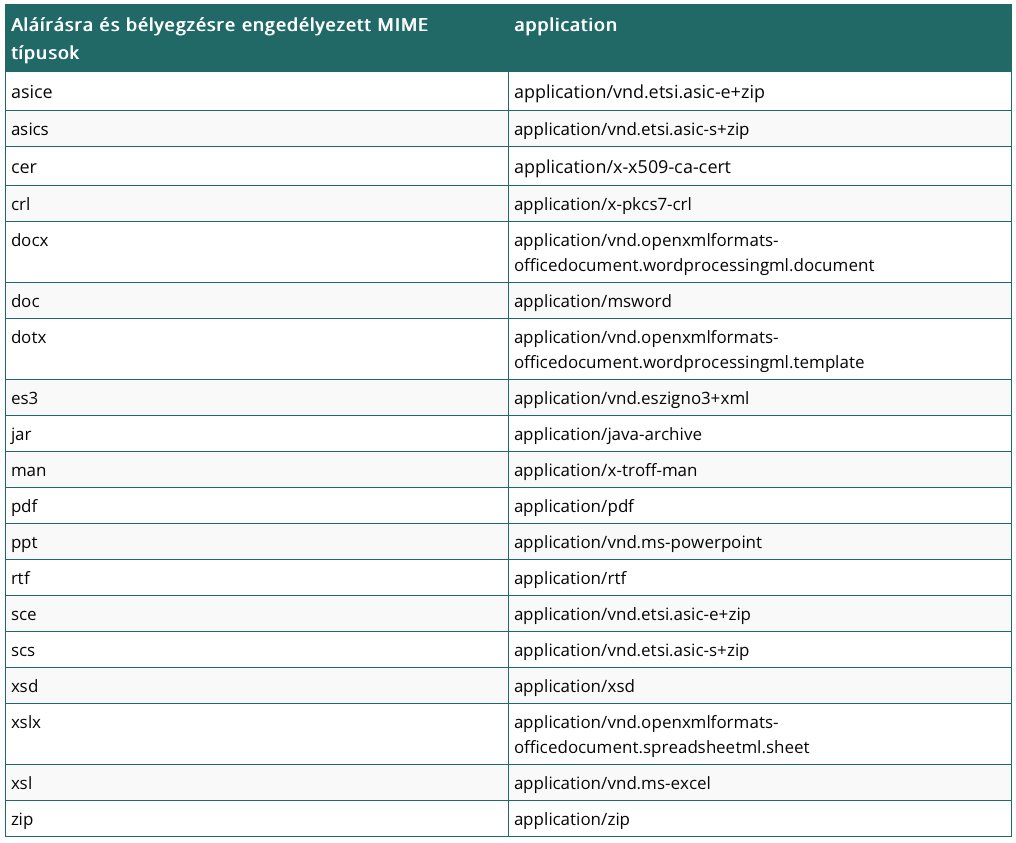Viewport: 1016px width, 843px height.
Task: Click 'application/zip' value
Action: [x=572, y=819]
